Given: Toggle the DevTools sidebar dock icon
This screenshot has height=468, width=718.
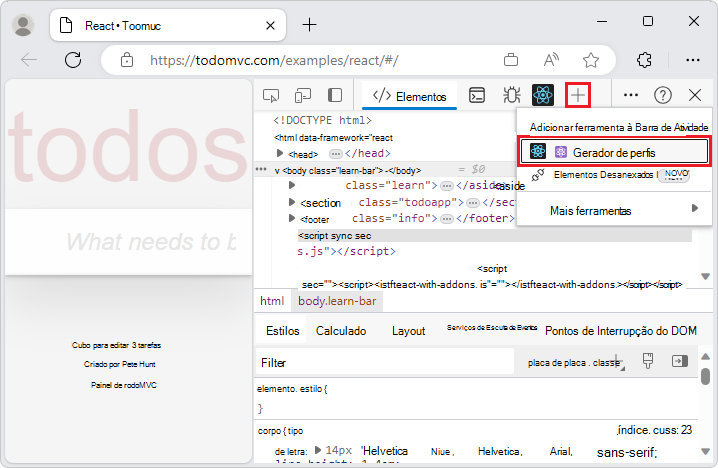Looking at the screenshot, I should (335, 95).
